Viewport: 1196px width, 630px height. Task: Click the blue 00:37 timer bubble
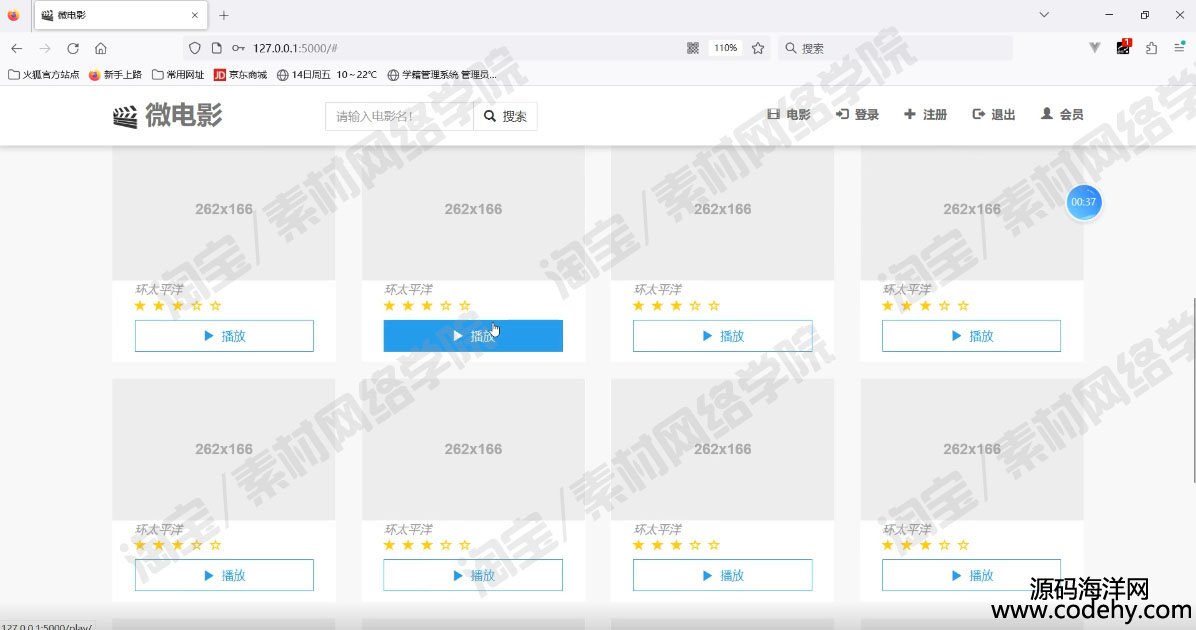point(1083,202)
